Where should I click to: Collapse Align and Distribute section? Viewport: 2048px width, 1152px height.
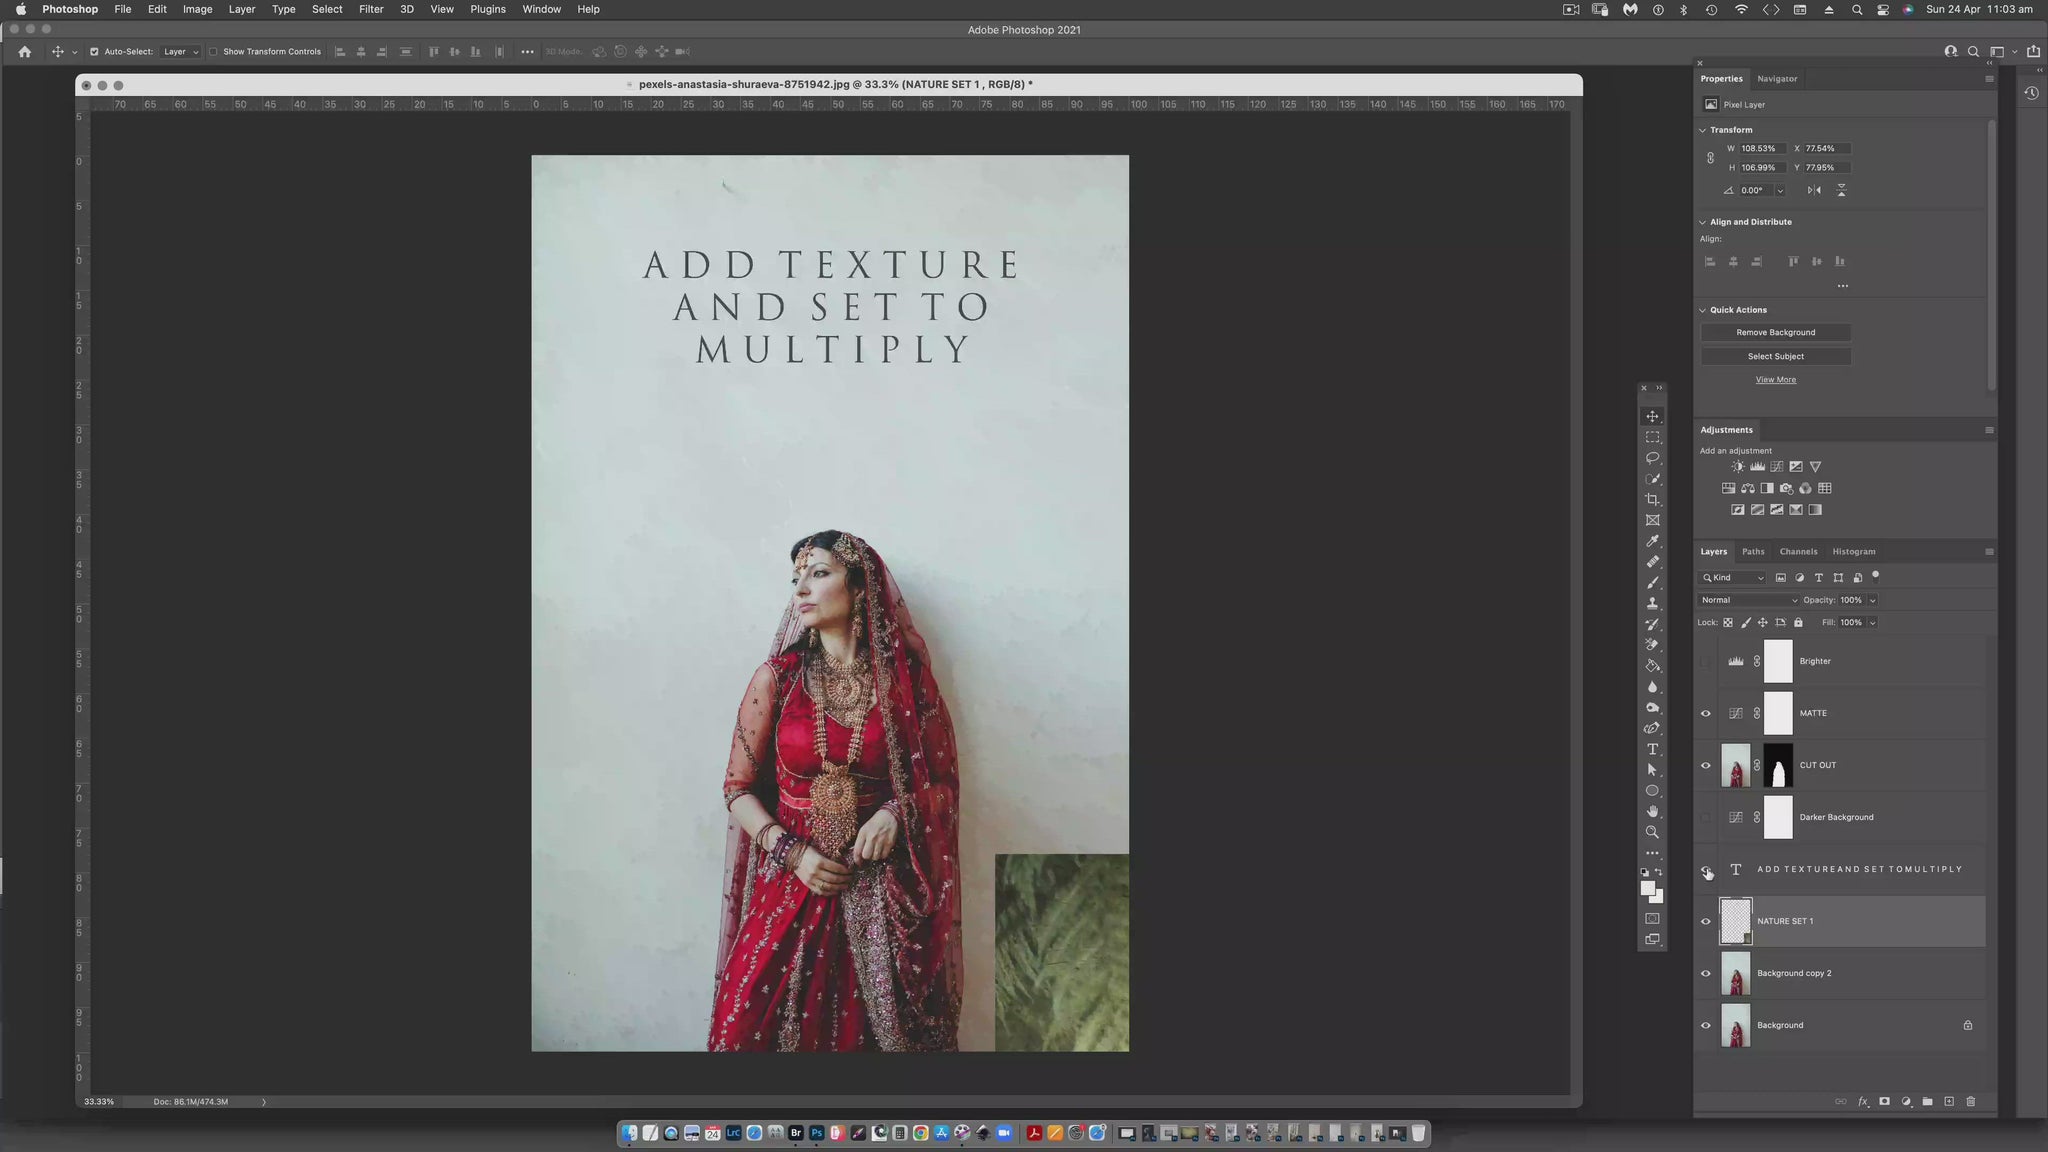coord(1703,222)
